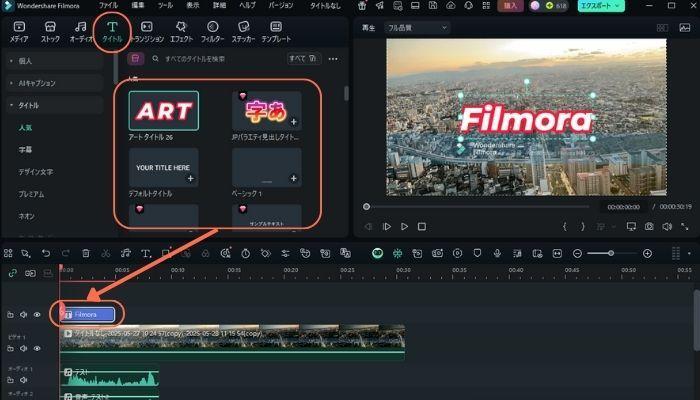Hide the Filmora title track with eye icon

pos(37,314)
